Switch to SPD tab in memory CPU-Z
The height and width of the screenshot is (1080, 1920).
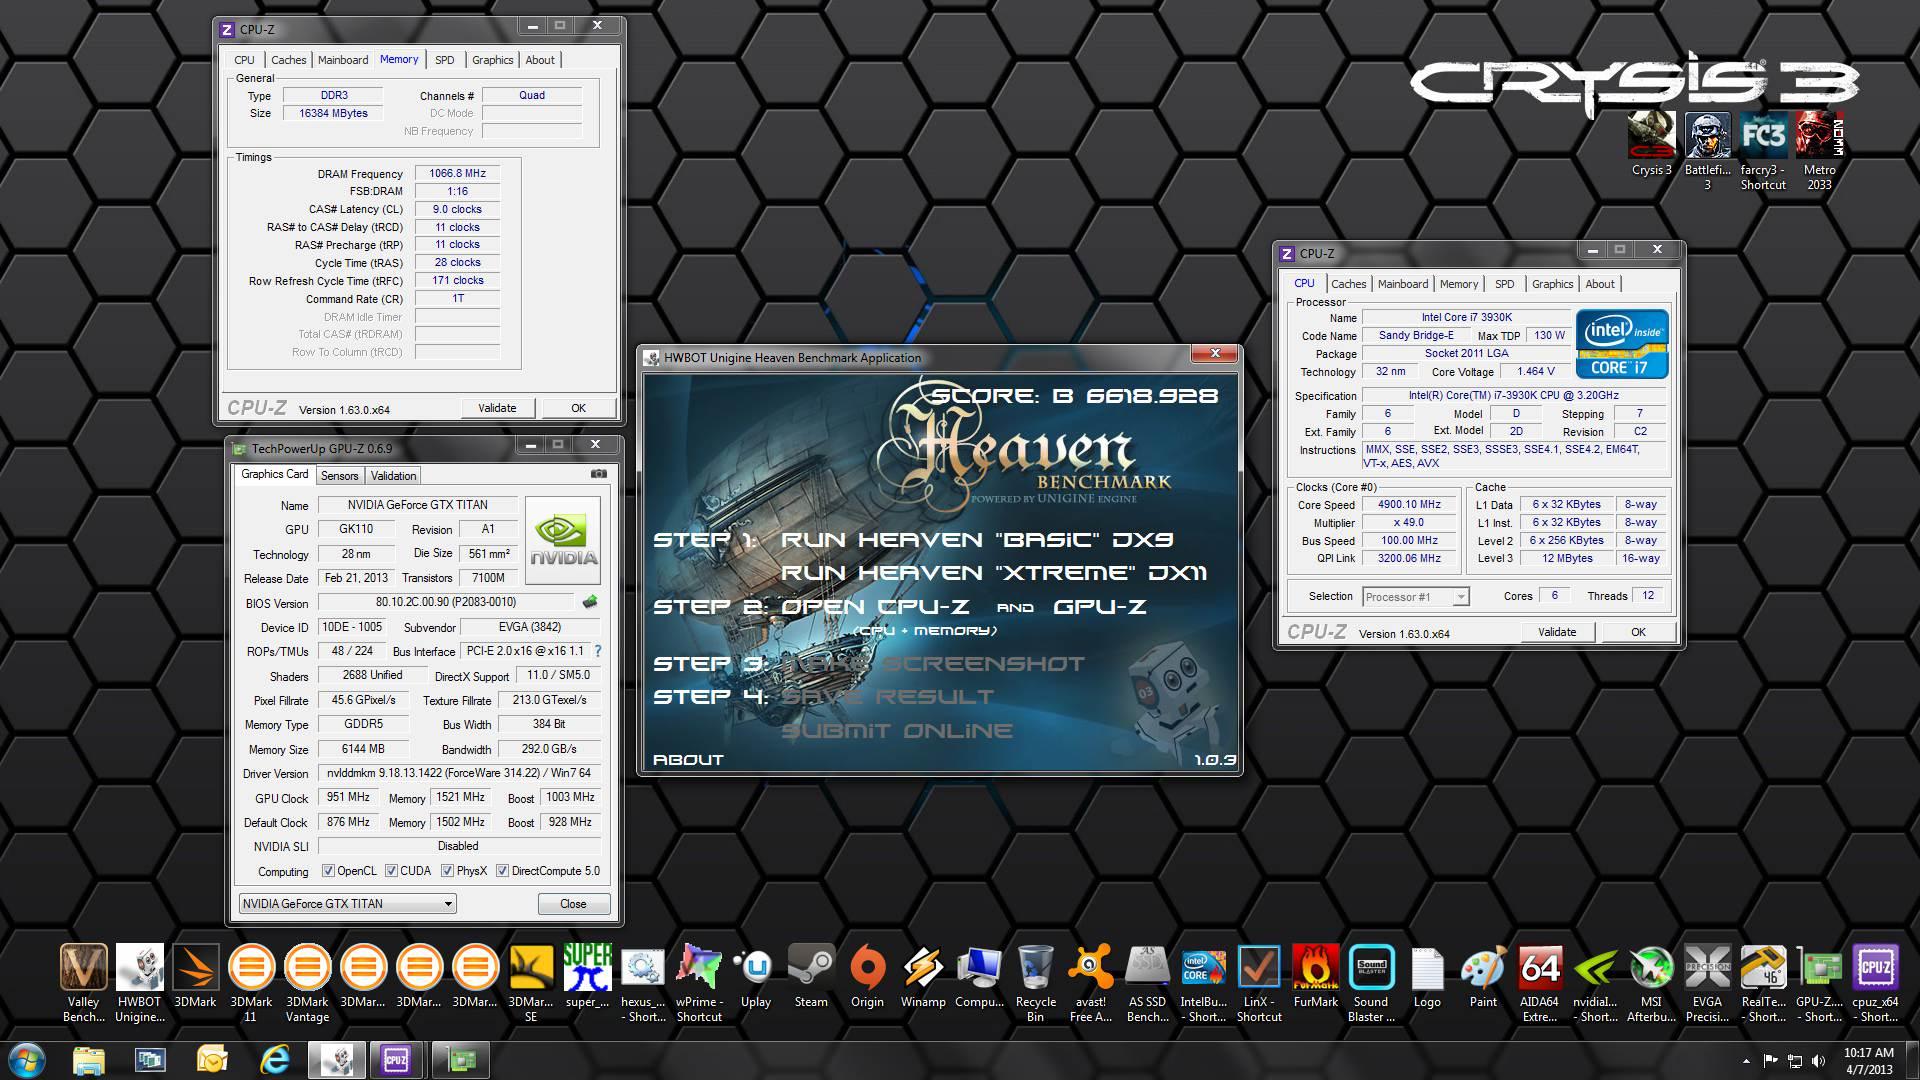coord(445,60)
